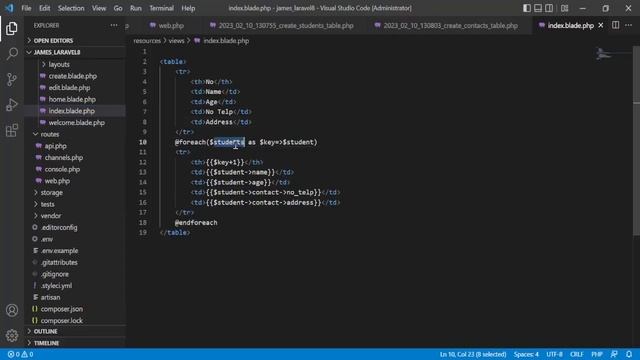Open channels.php in routes folder

click(x=64, y=158)
